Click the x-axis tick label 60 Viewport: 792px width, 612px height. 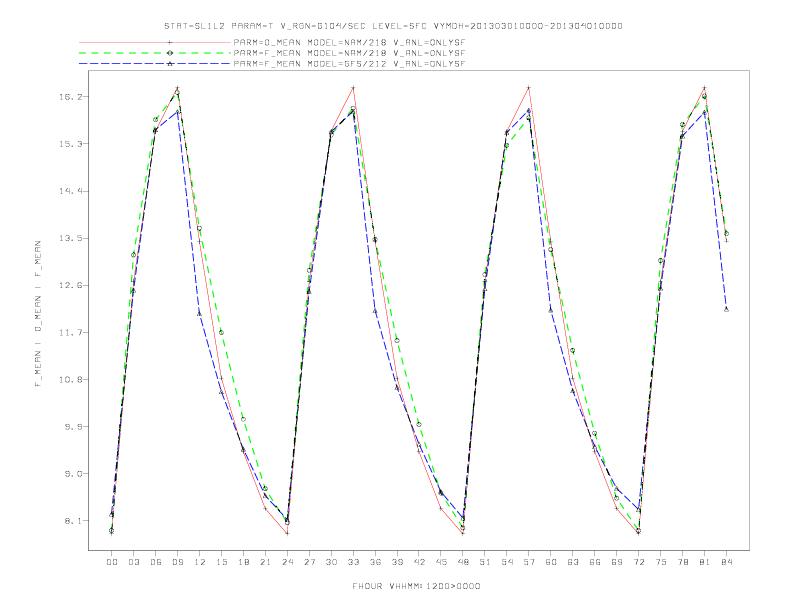551,562
